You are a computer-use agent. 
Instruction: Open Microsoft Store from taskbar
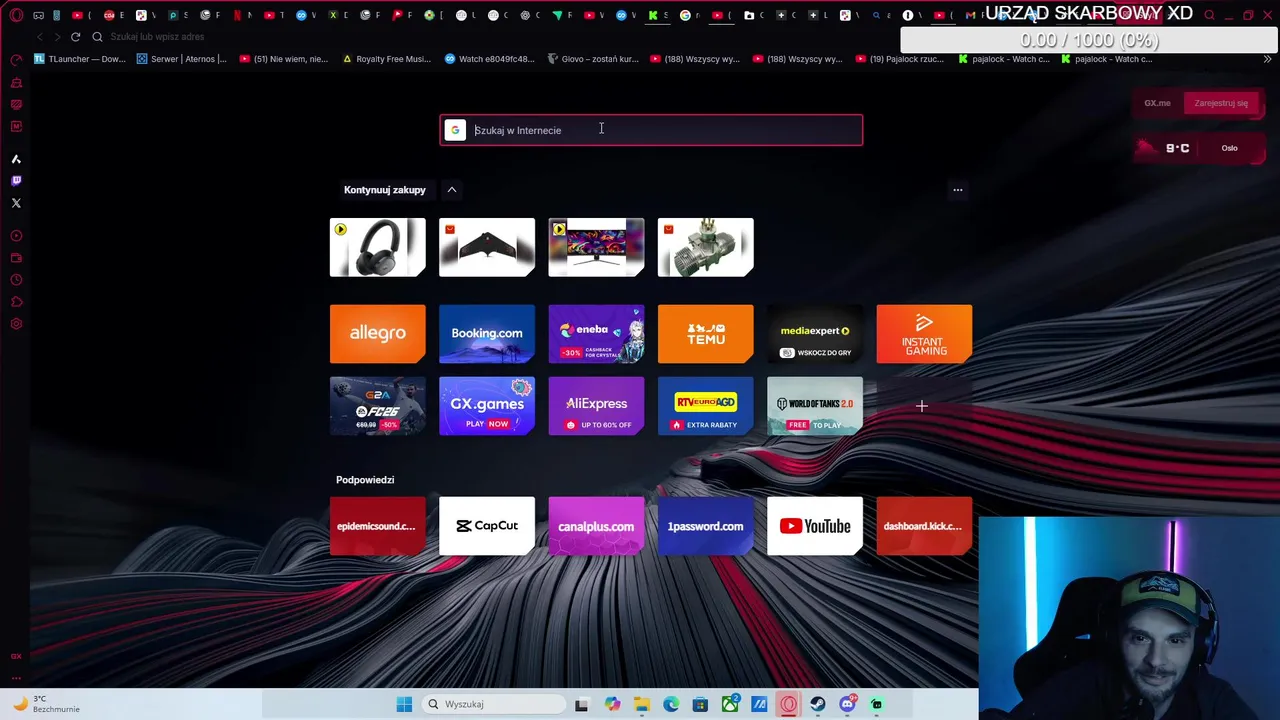click(x=700, y=704)
